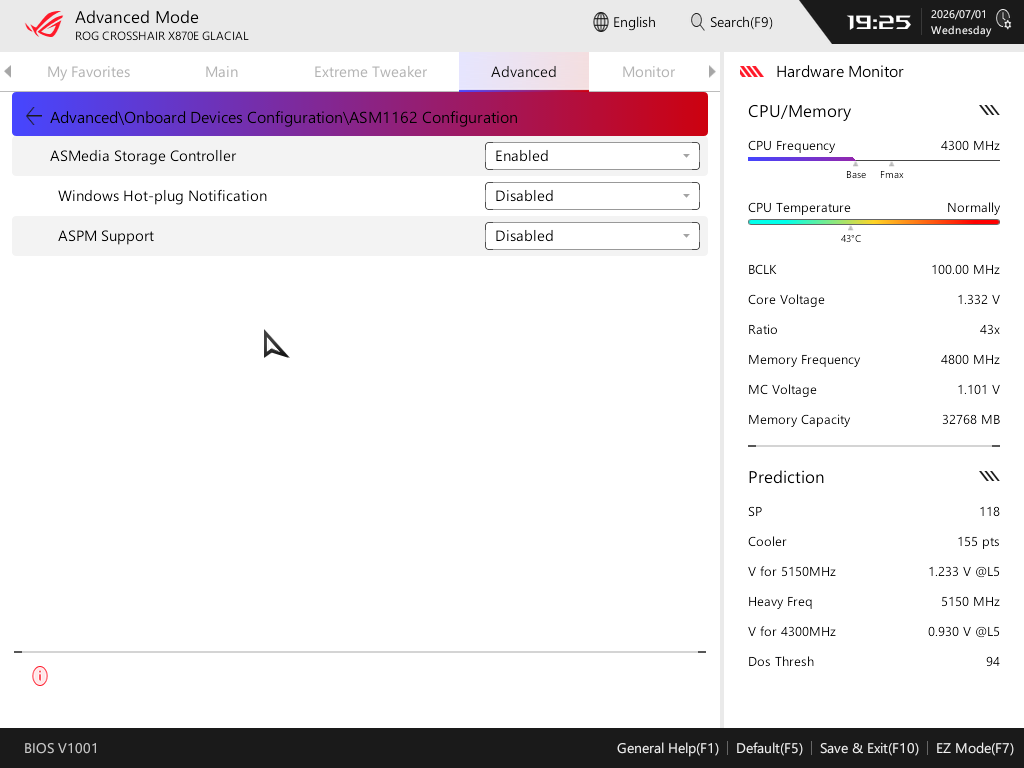Click the globe language icon
1024x768 pixels.
[x=600, y=22]
